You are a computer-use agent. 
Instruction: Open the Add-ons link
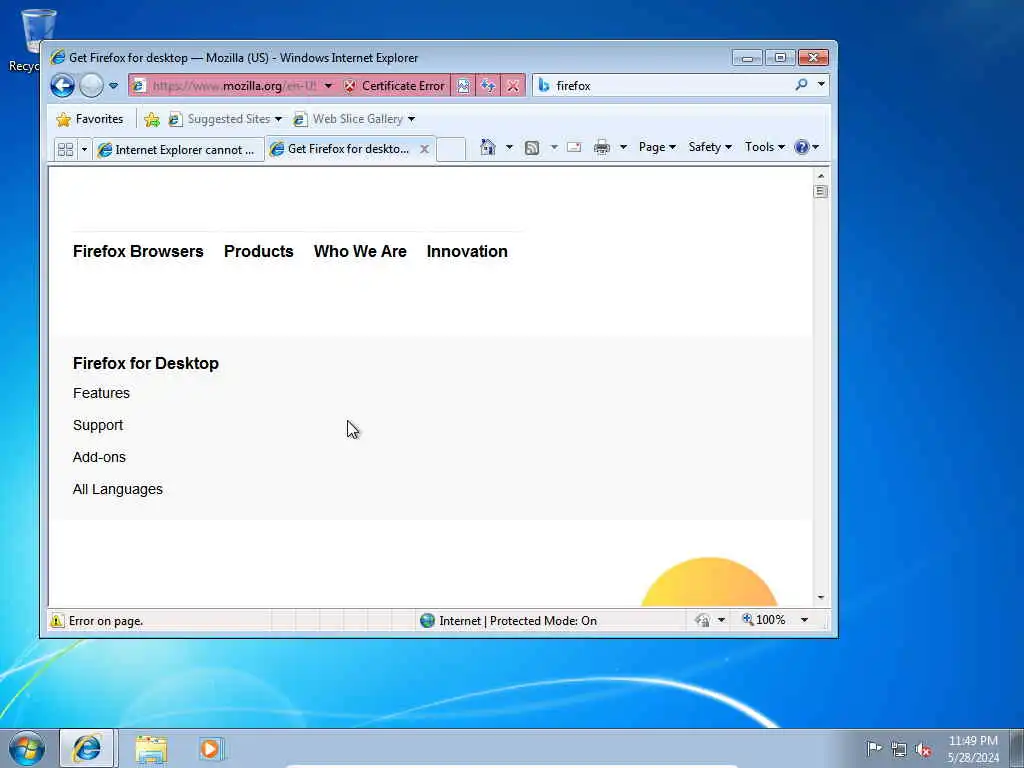[x=99, y=457]
